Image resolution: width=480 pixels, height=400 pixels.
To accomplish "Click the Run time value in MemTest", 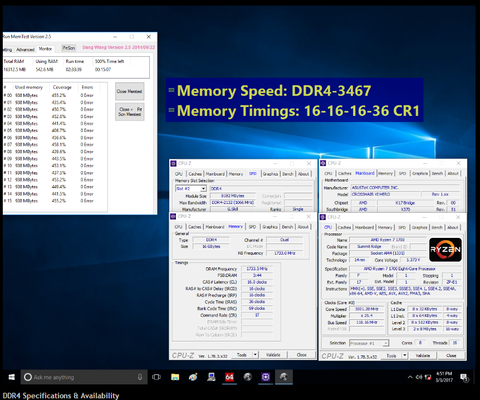I will (73, 69).
